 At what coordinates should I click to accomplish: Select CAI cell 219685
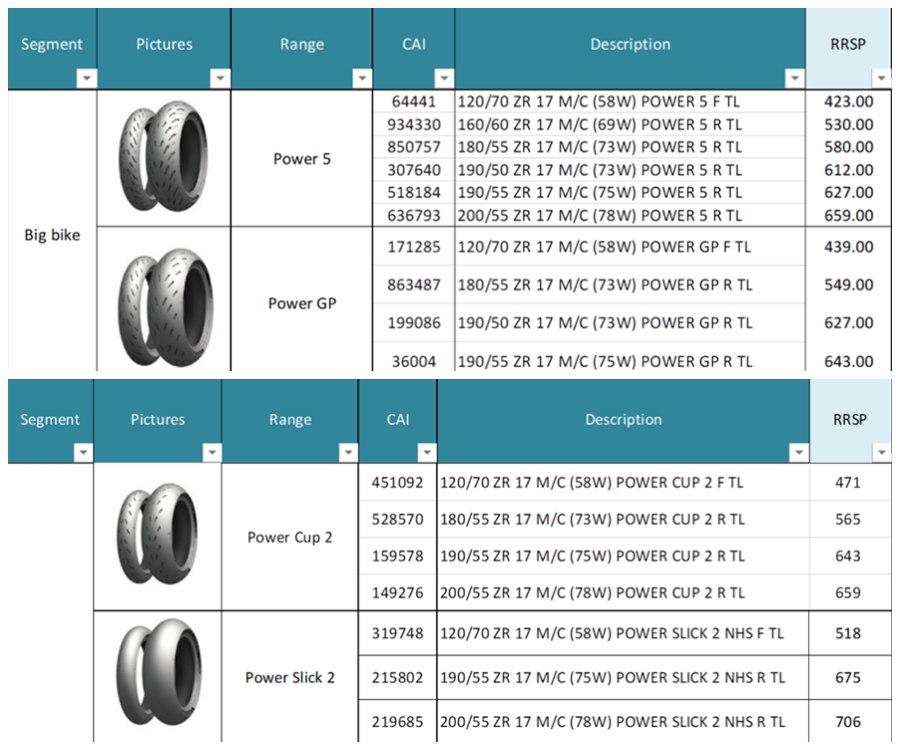coord(397,721)
